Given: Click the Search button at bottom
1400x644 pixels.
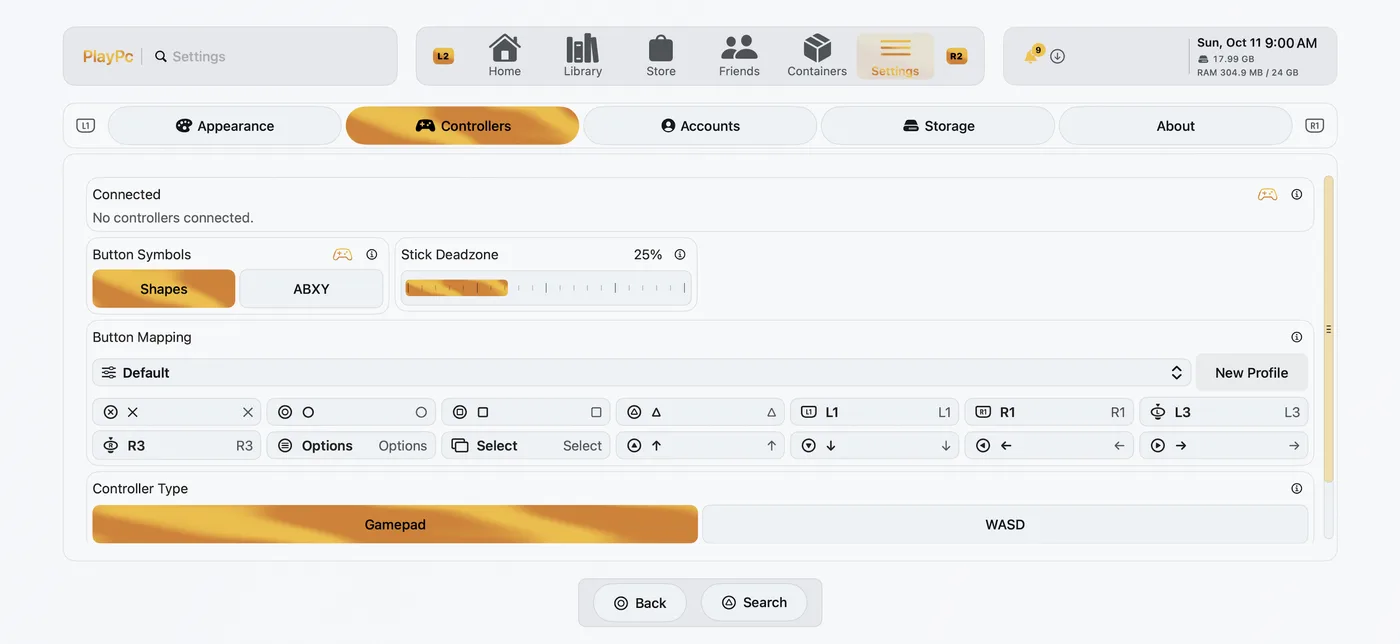Looking at the screenshot, I should click(754, 603).
